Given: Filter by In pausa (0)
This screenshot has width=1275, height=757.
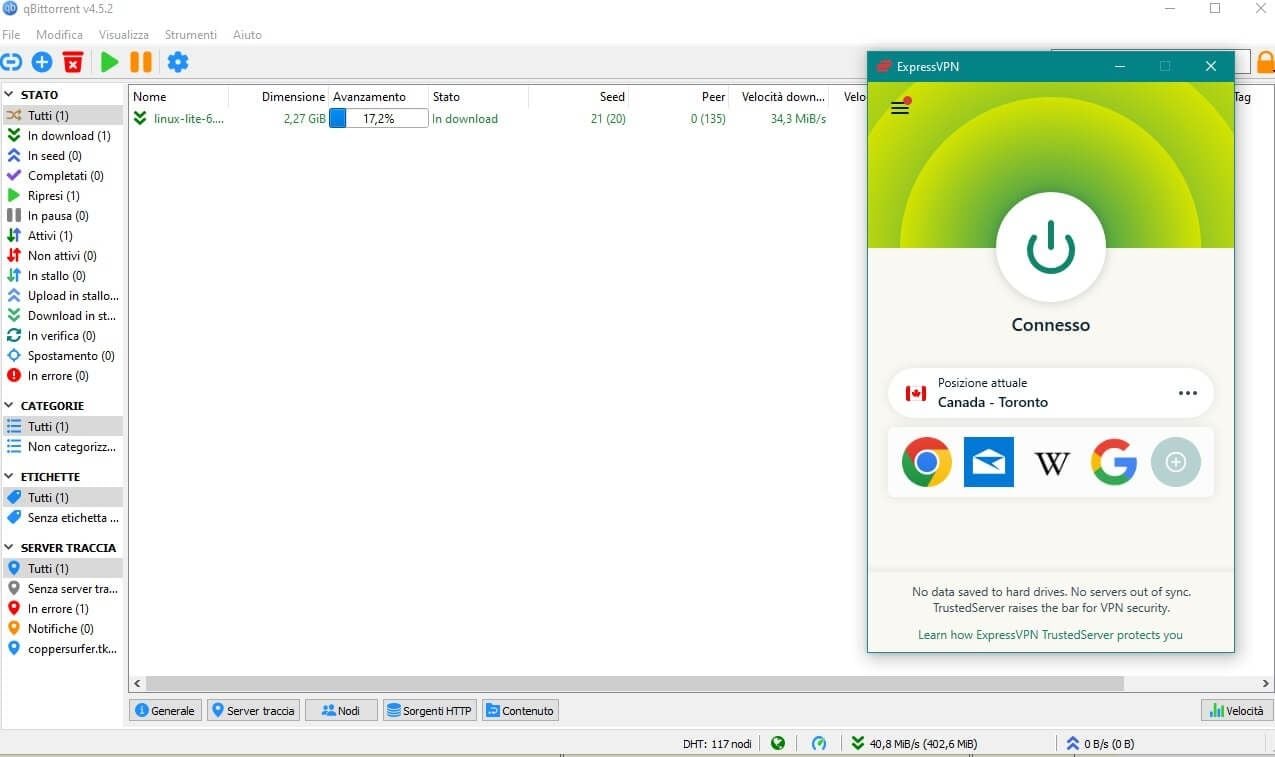Looking at the screenshot, I should 62,216.
